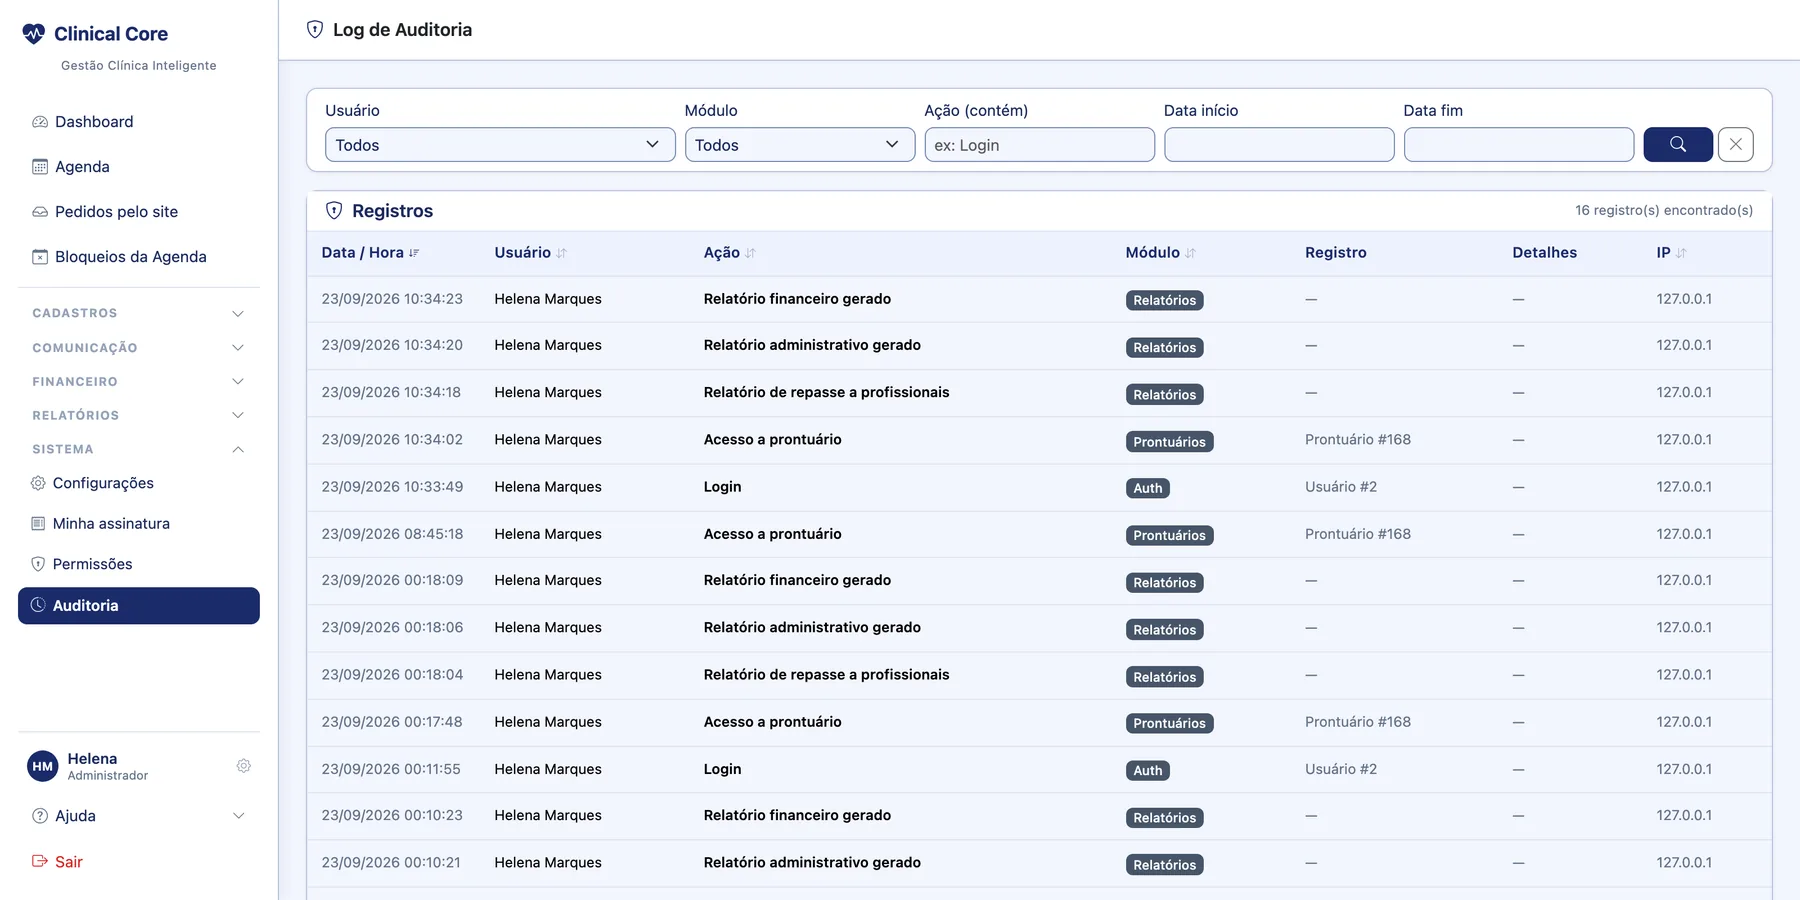Click the Pedidos pelo site cloud icon
Screen dimensions: 1800x900
click(x=40, y=212)
